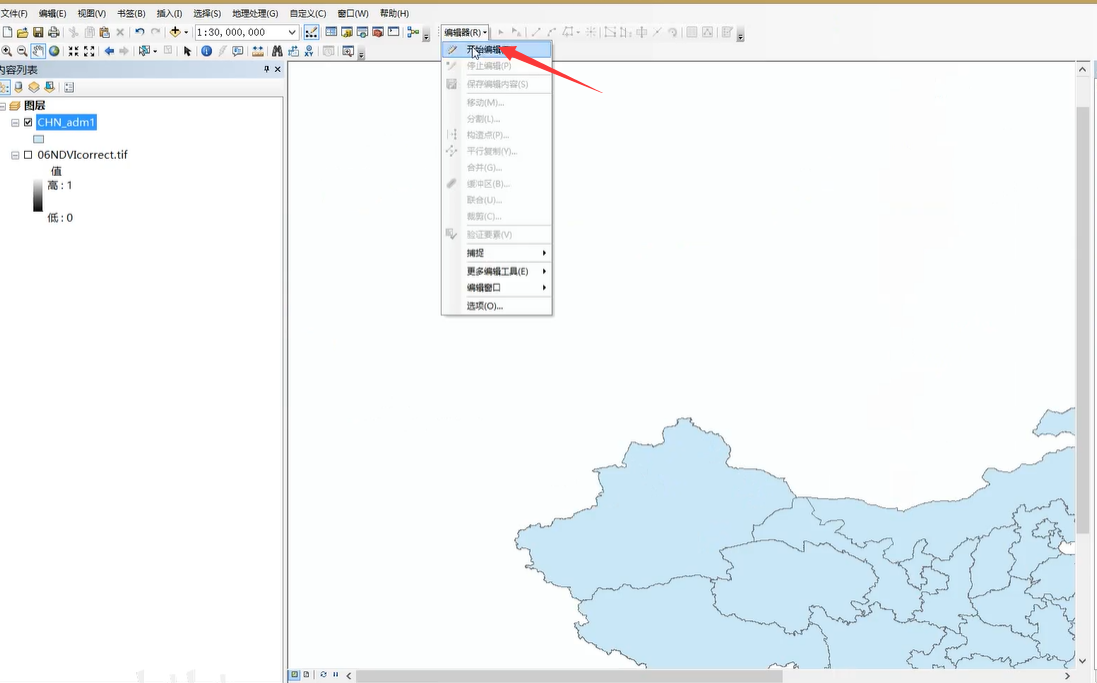The image size is (1097, 683).
Task: Select the CHN_adm1 layer name
Action: click(x=66, y=122)
